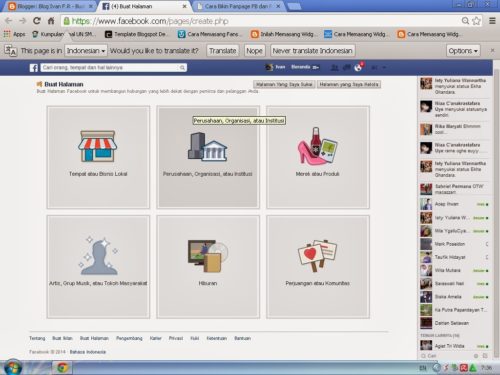500x375 pixels.
Task: Click the Pengembang footer link
Action: click(129, 338)
